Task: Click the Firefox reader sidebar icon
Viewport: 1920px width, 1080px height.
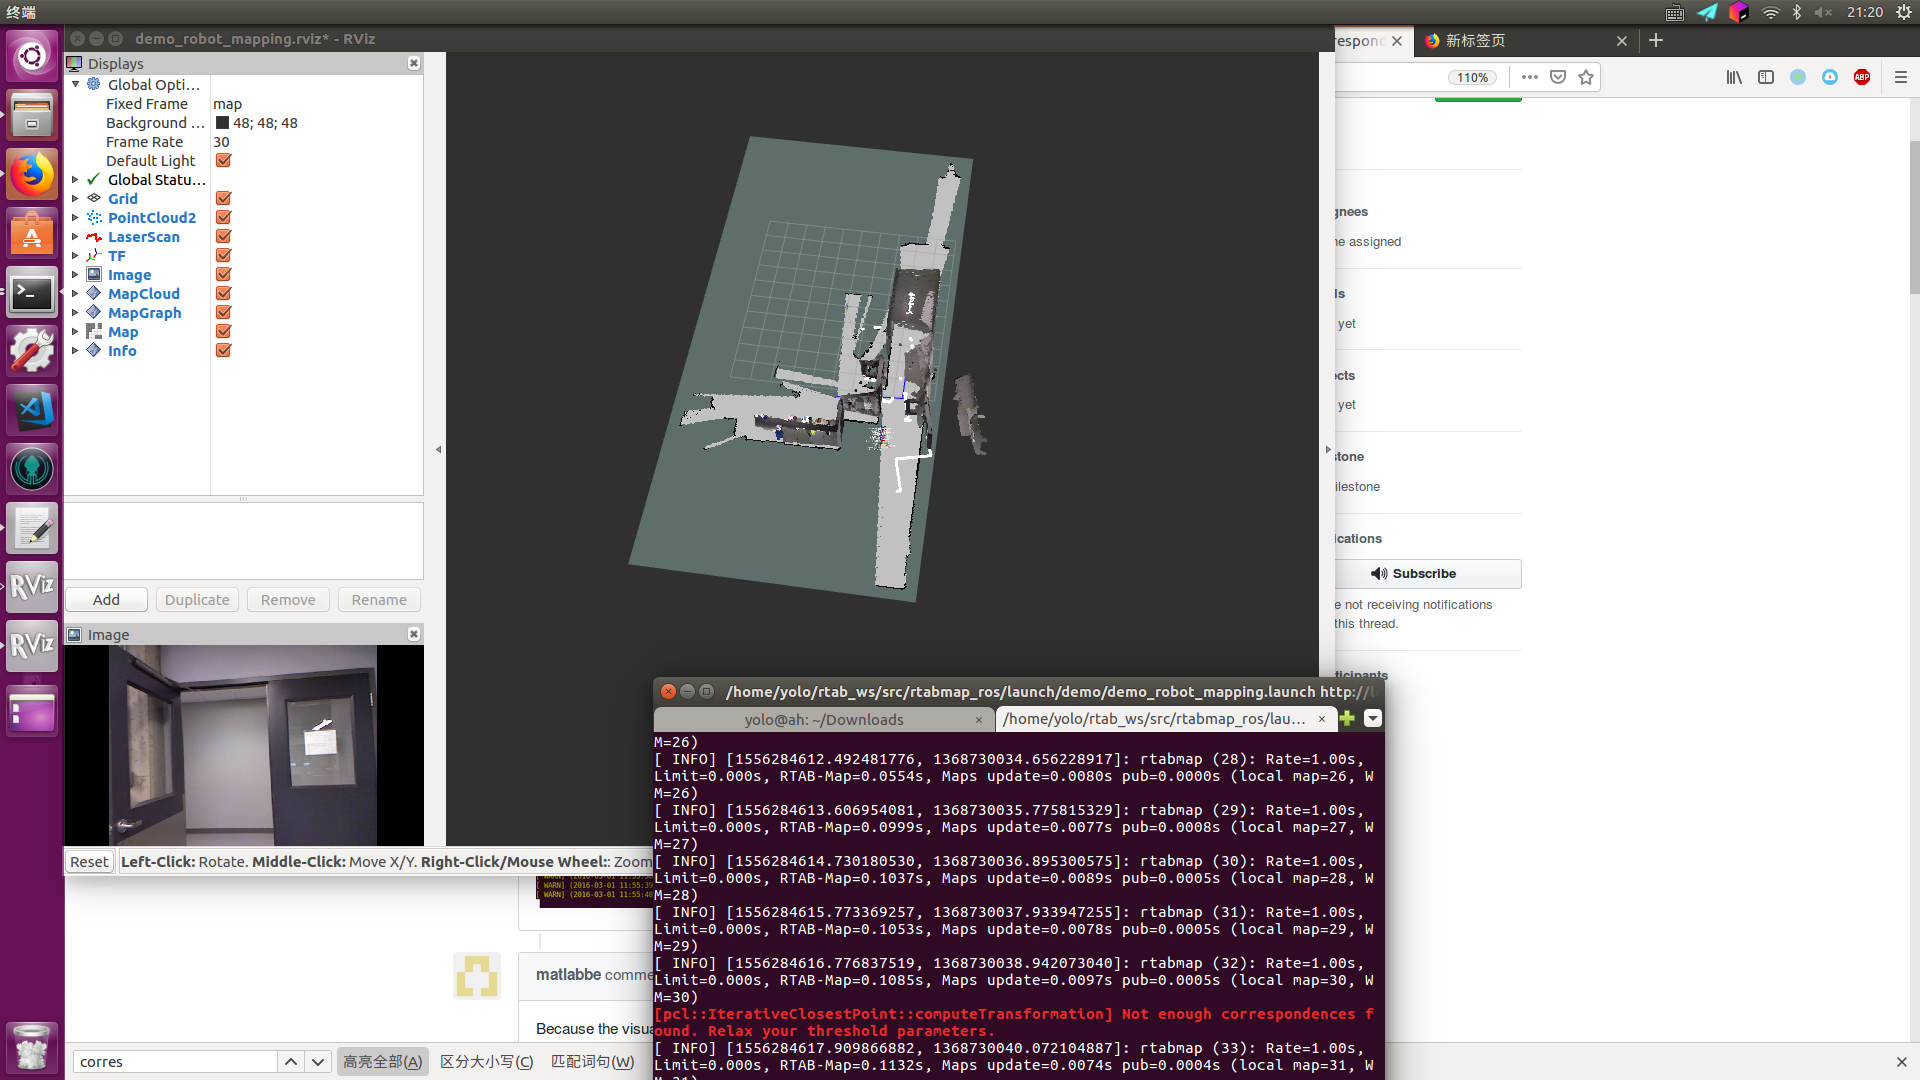Action: pos(1766,77)
